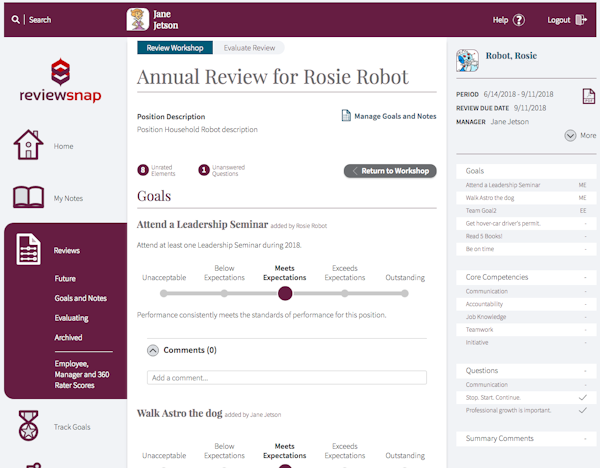Download the review PDF icon
The height and width of the screenshot is (468, 600).
tap(589, 96)
